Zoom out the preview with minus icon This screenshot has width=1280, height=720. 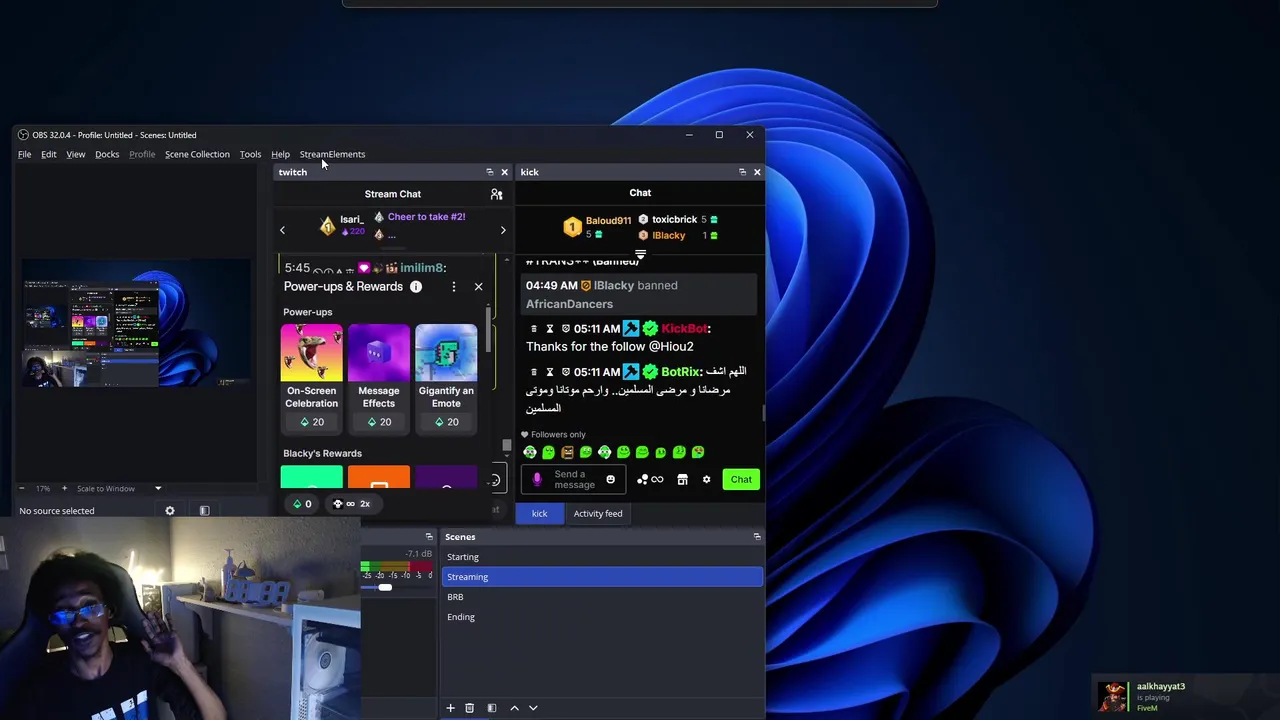22,488
